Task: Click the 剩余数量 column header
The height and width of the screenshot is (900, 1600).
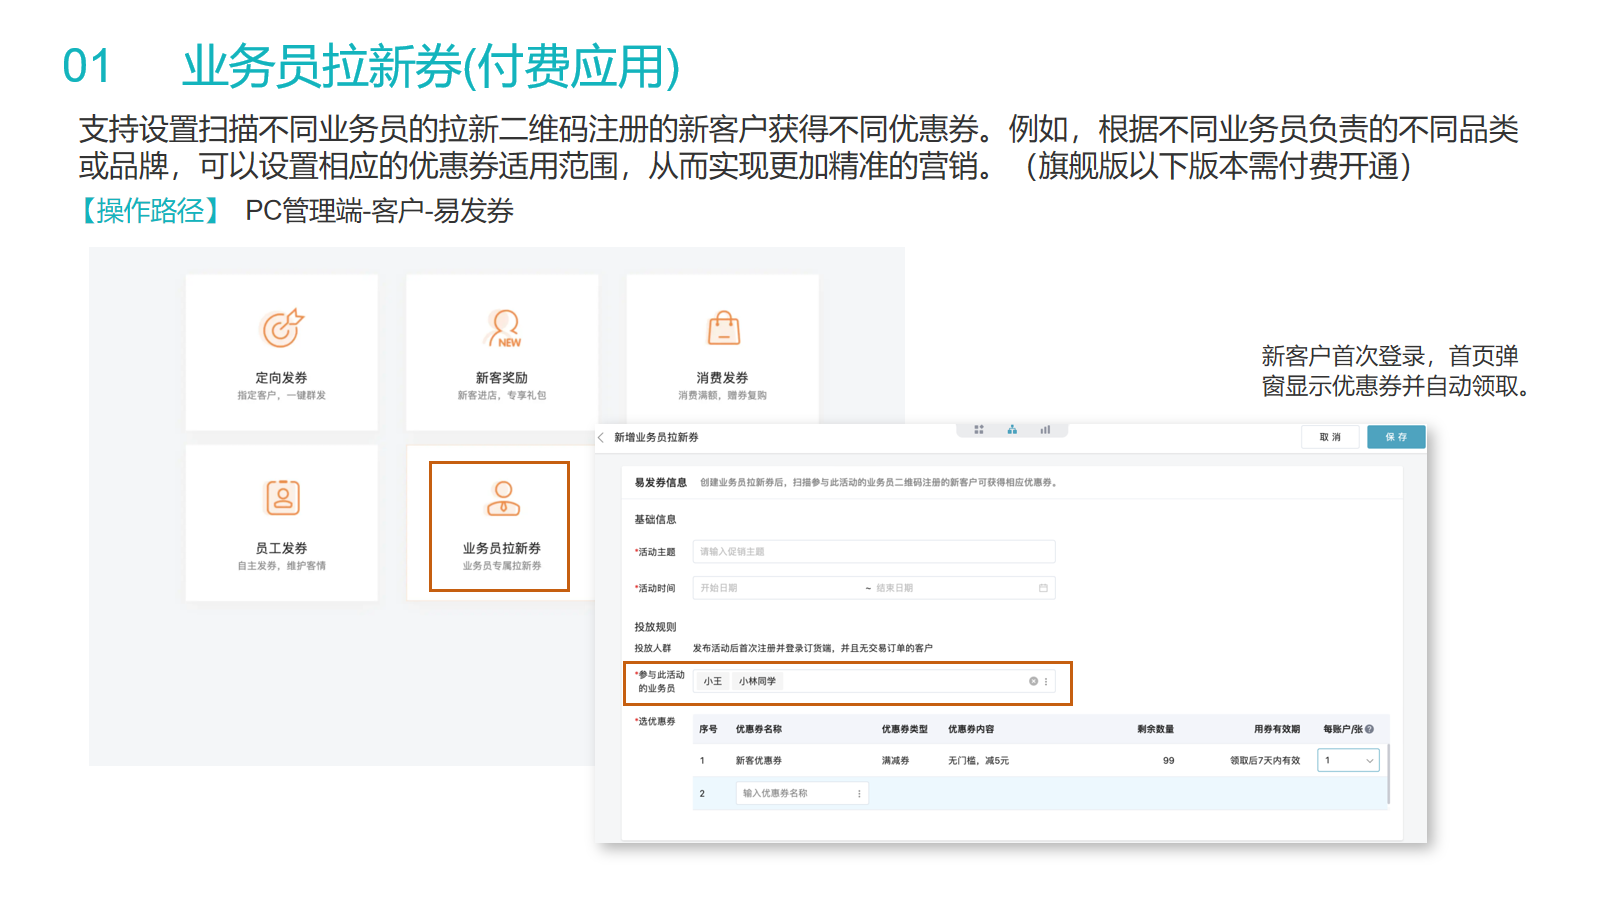Action: point(1155,729)
